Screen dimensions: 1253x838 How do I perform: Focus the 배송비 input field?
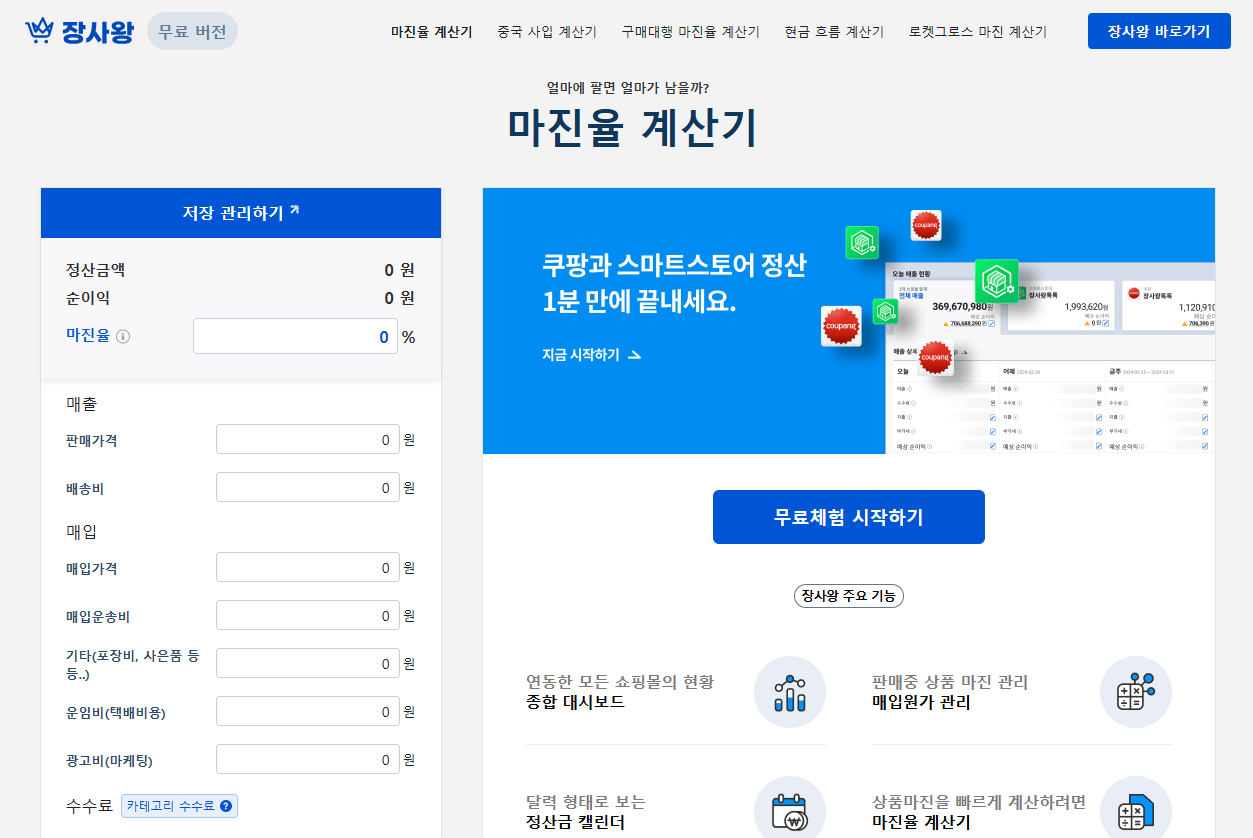[308, 487]
